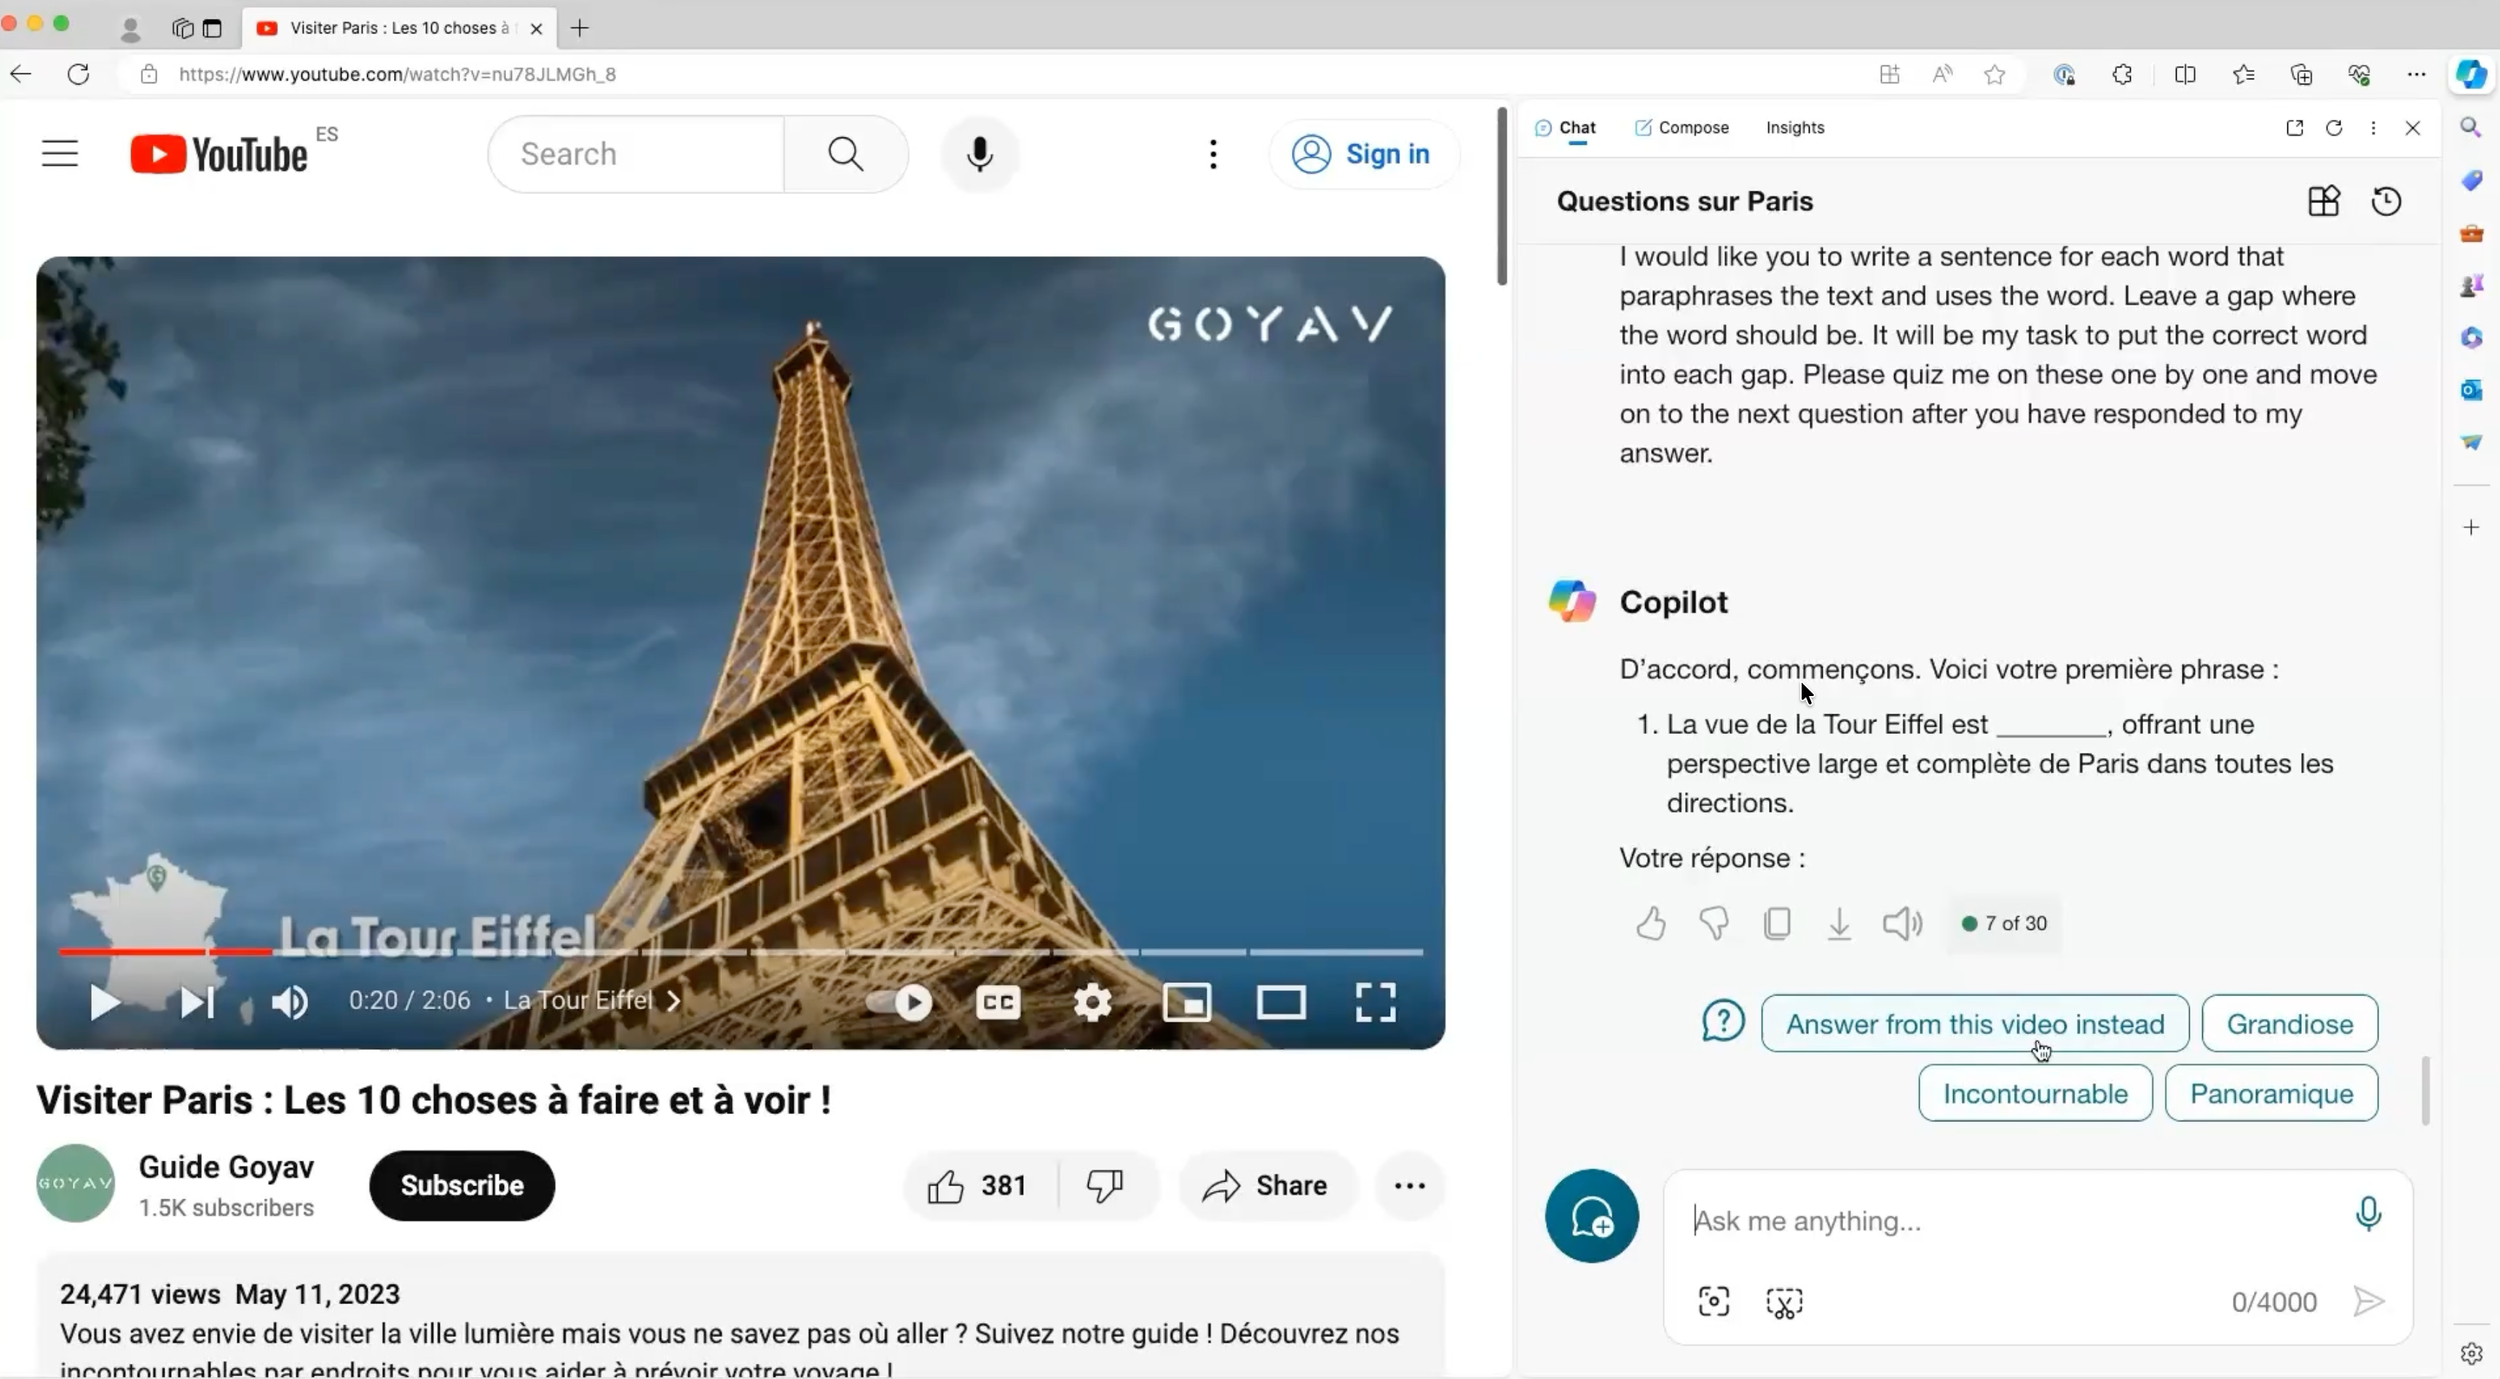Open Copilot chat history

(2387, 201)
